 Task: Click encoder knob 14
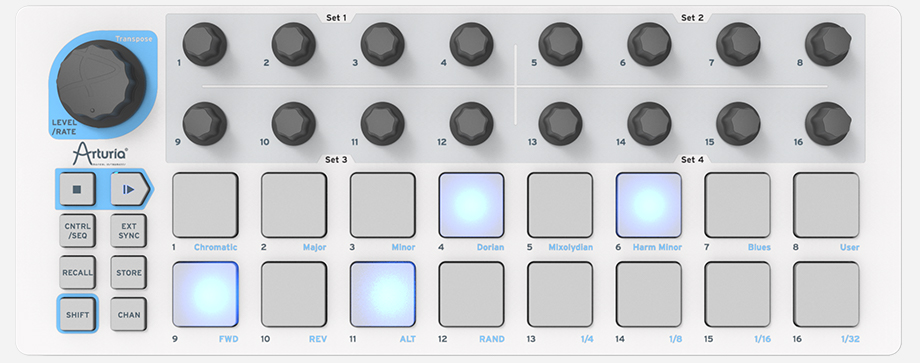click(x=650, y=124)
